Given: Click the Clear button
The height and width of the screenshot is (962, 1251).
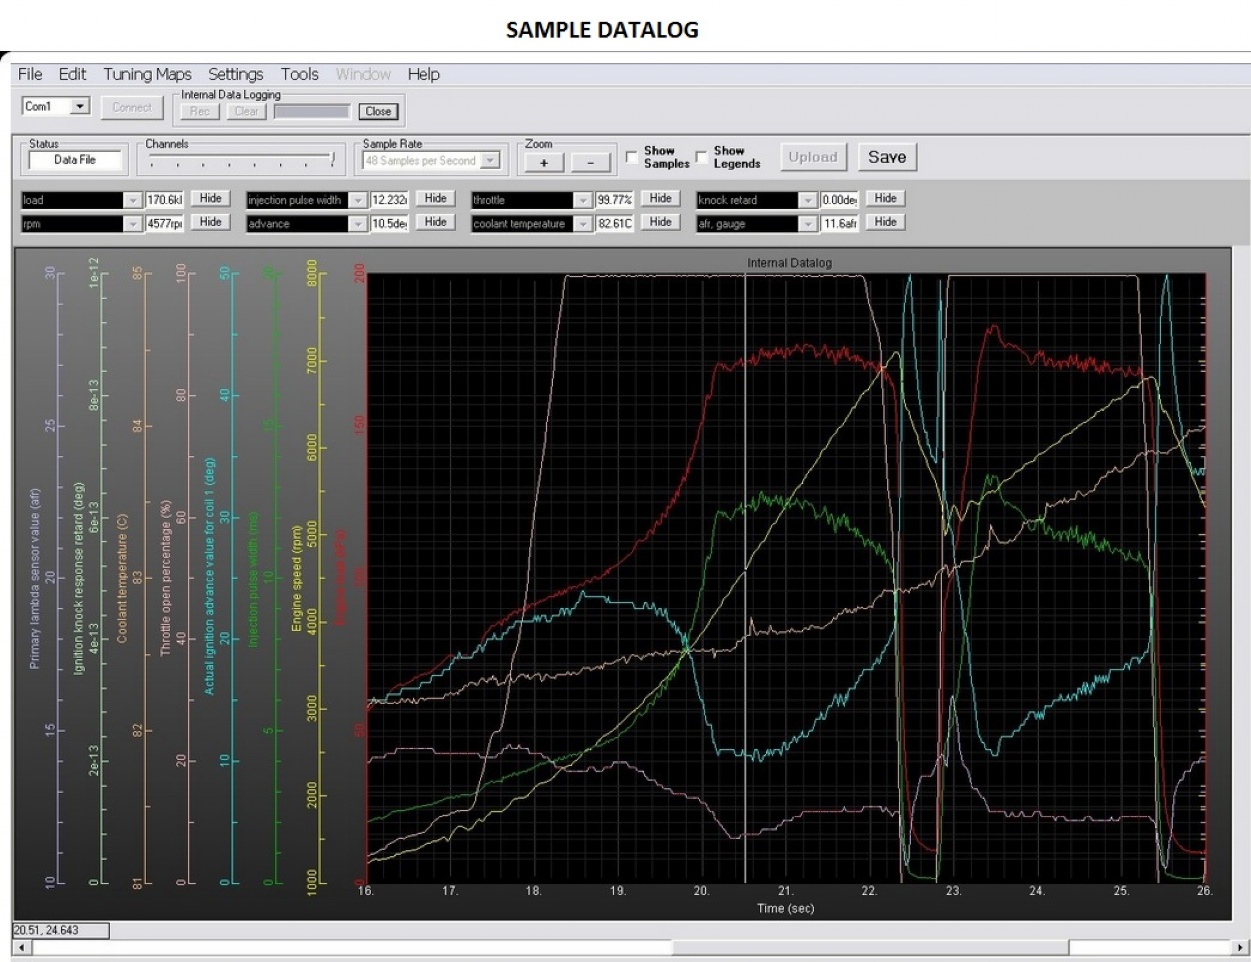Looking at the screenshot, I should (246, 111).
